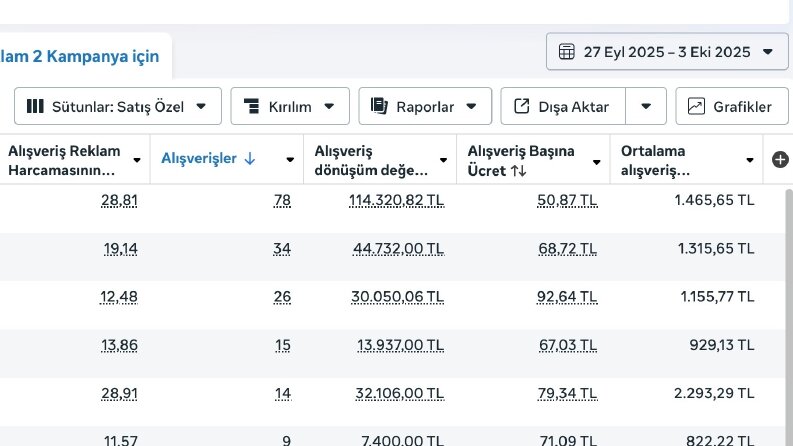Click the purchases value 78
This screenshot has height=446, width=793.
click(282, 200)
